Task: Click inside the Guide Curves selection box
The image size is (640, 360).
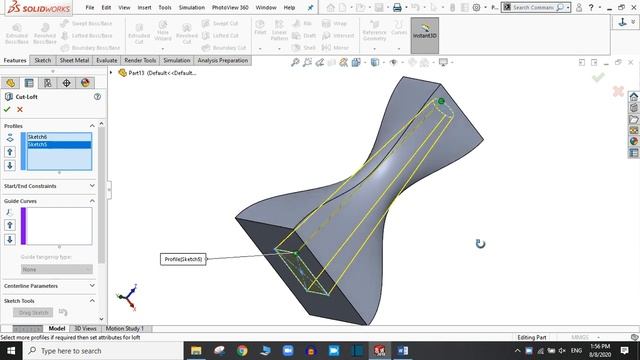Action: point(59,226)
